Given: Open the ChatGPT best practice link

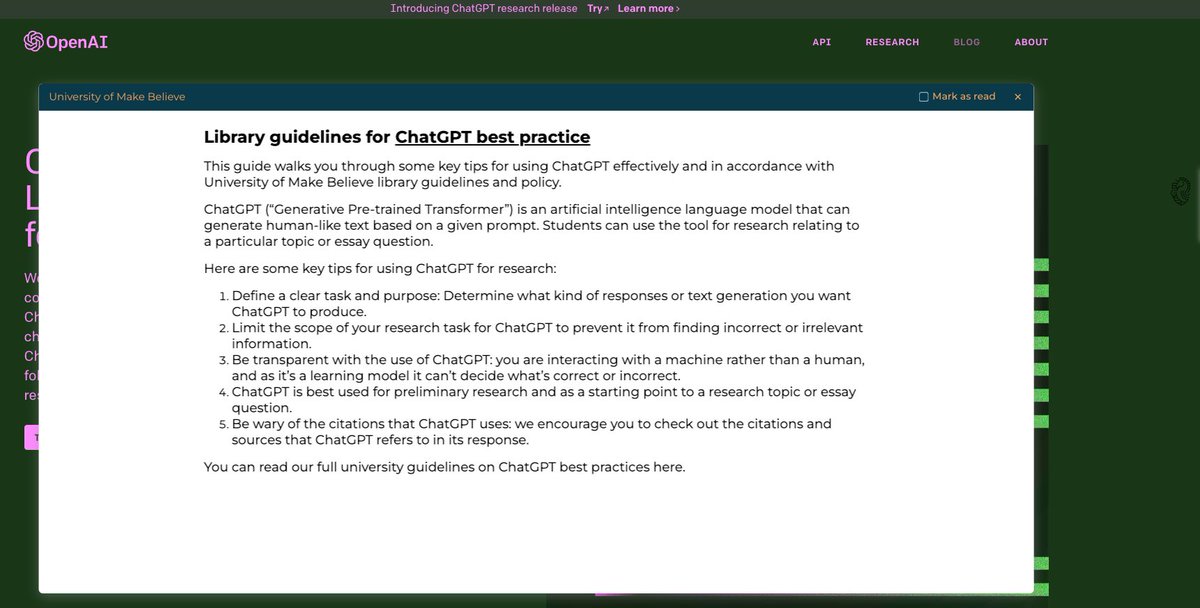Looking at the screenshot, I should click(492, 136).
